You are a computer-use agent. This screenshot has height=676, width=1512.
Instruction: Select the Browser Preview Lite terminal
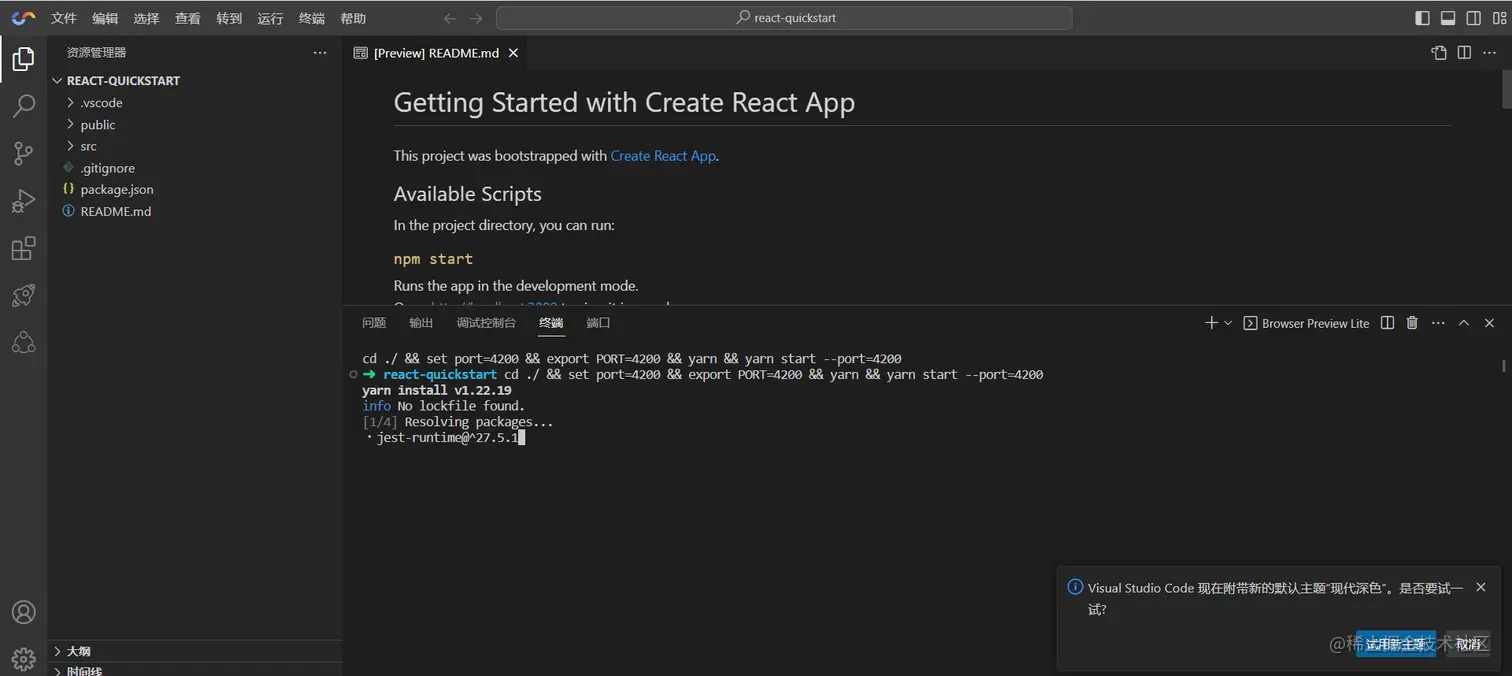pyautogui.click(x=1306, y=323)
